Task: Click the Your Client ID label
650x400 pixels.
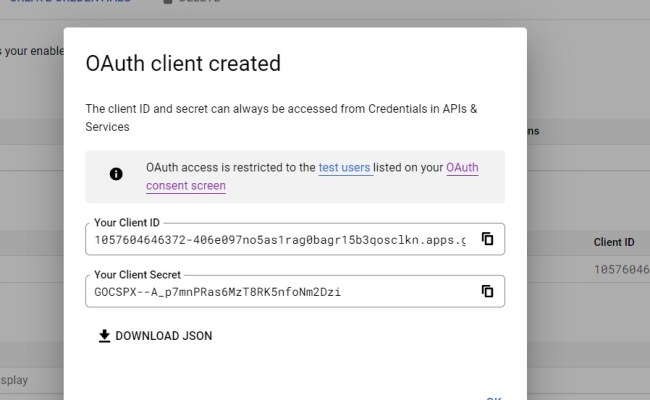Action: (x=126, y=223)
